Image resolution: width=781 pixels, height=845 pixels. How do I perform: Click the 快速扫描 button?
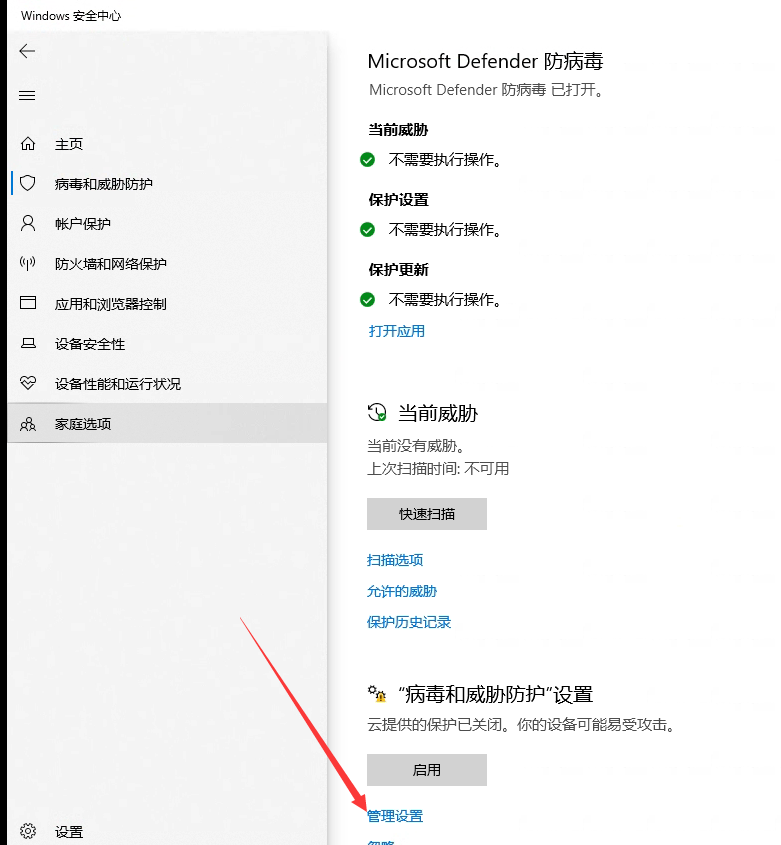tap(427, 514)
